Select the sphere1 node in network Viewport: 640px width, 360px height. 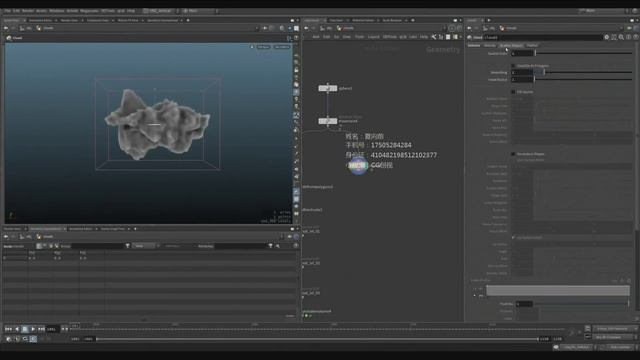pos(328,88)
